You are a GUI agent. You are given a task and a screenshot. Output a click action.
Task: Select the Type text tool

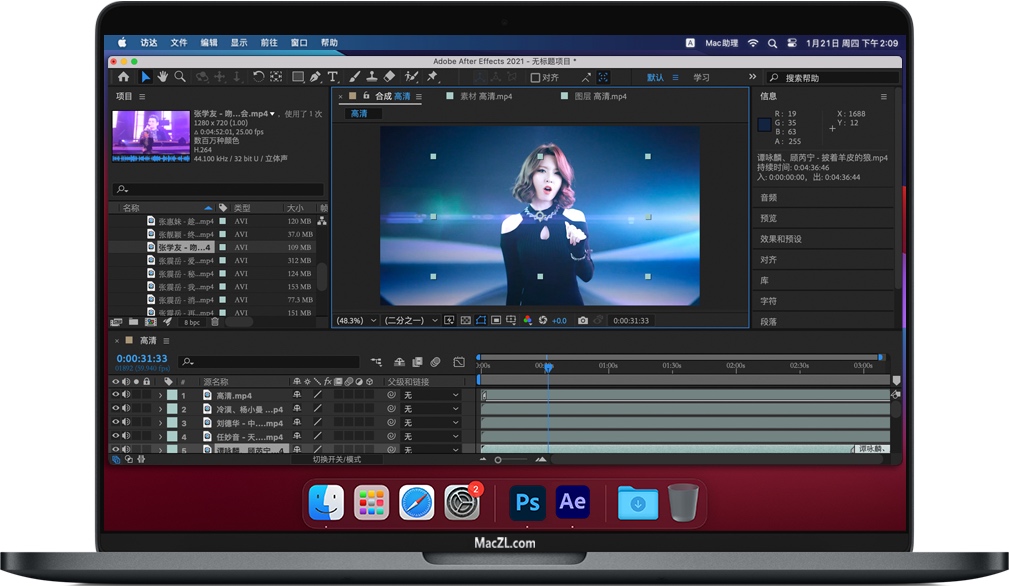333,77
